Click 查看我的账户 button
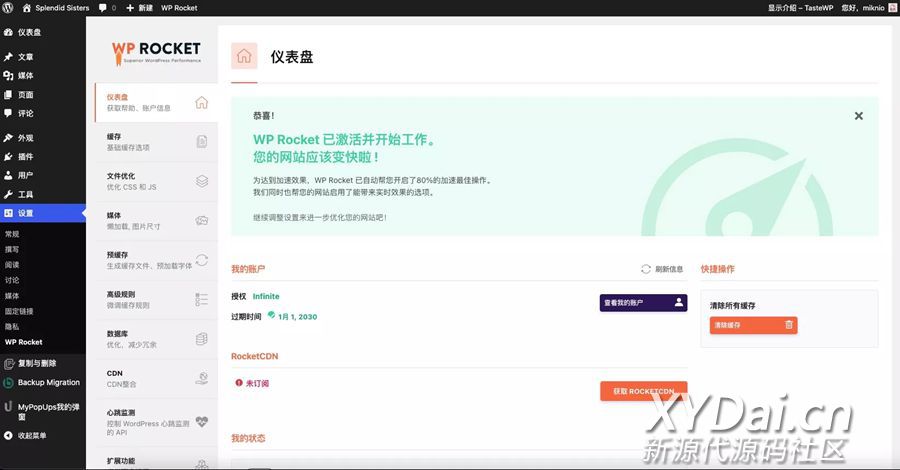The image size is (900, 470). [x=643, y=302]
